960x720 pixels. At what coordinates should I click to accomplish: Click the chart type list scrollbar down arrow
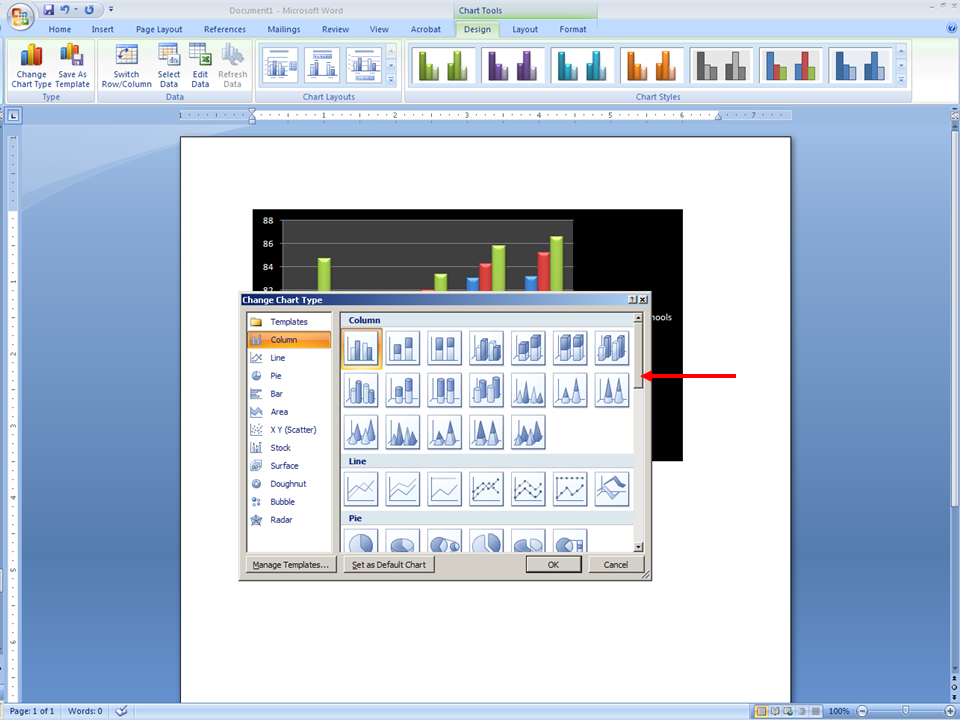pyautogui.click(x=638, y=547)
